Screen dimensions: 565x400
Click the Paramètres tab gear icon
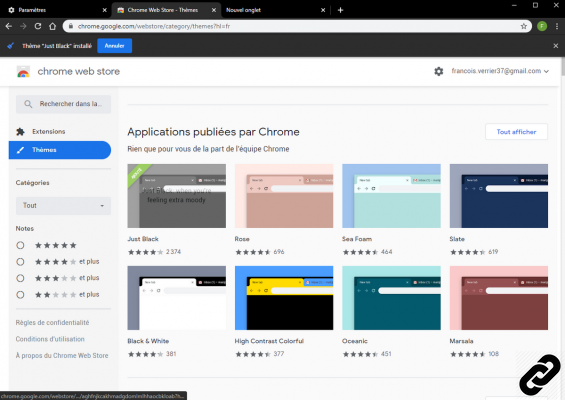(11, 10)
